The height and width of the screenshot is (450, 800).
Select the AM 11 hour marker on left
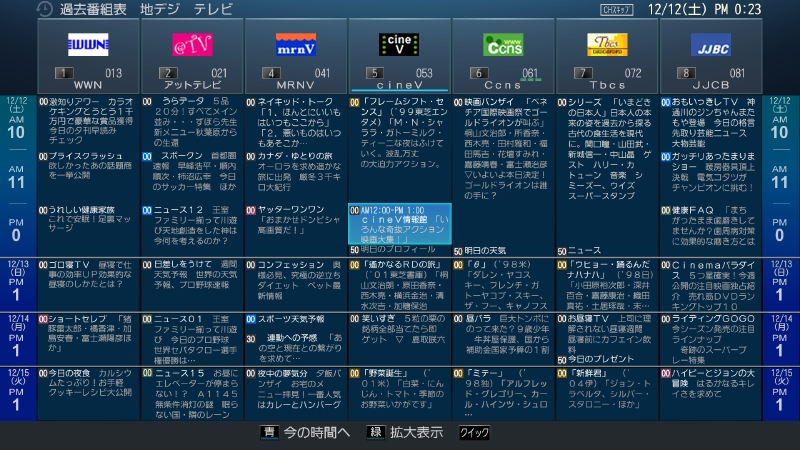tap(16, 177)
